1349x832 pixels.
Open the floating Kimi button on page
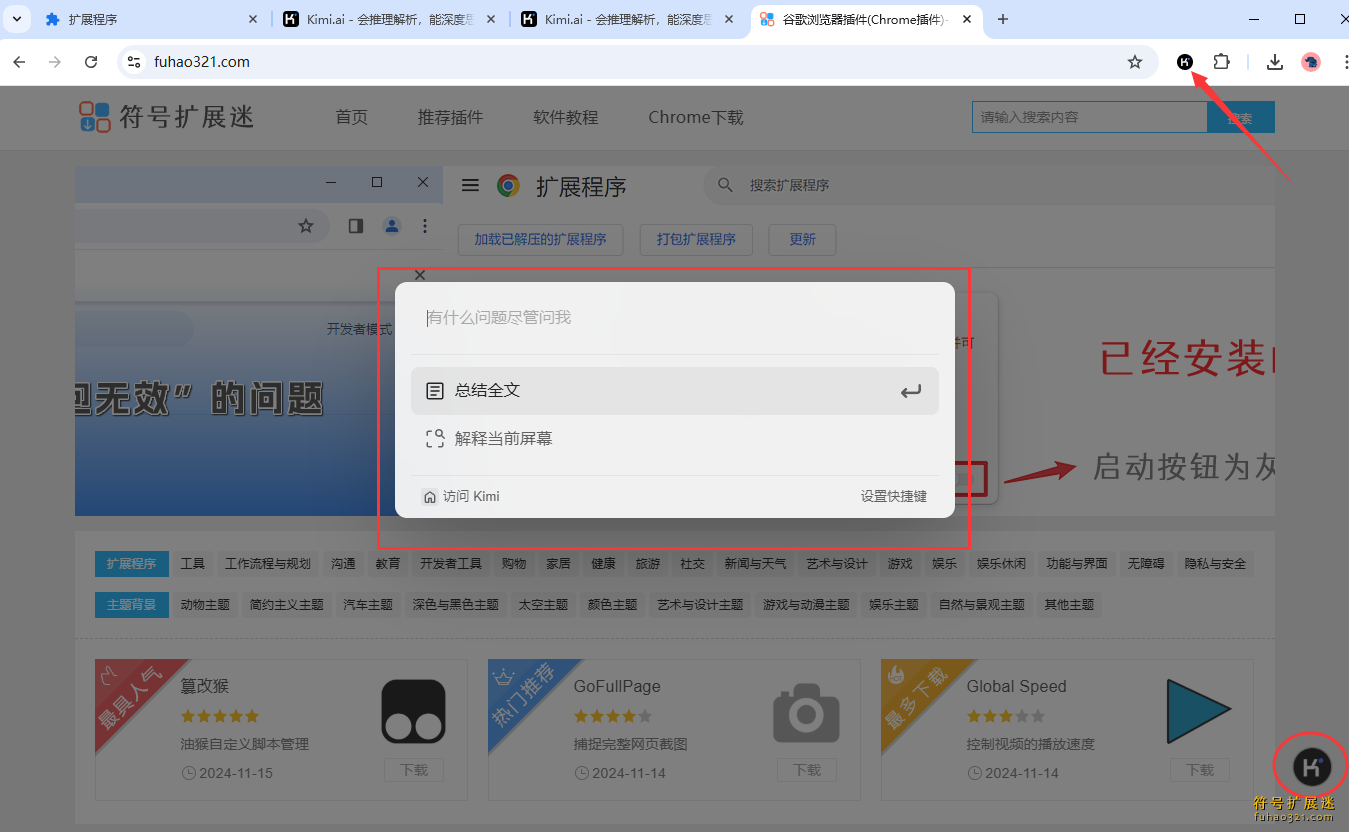tap(1311, 767)
